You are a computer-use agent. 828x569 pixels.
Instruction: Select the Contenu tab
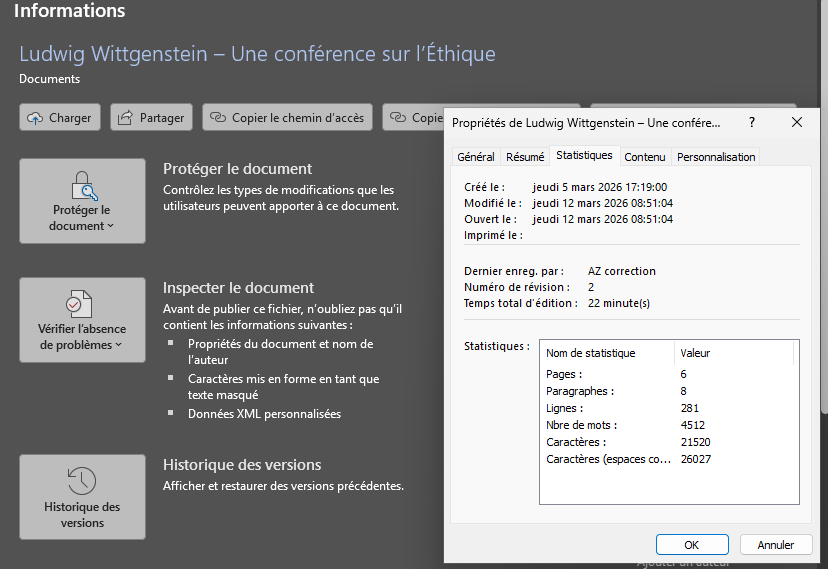click(645, 157)
